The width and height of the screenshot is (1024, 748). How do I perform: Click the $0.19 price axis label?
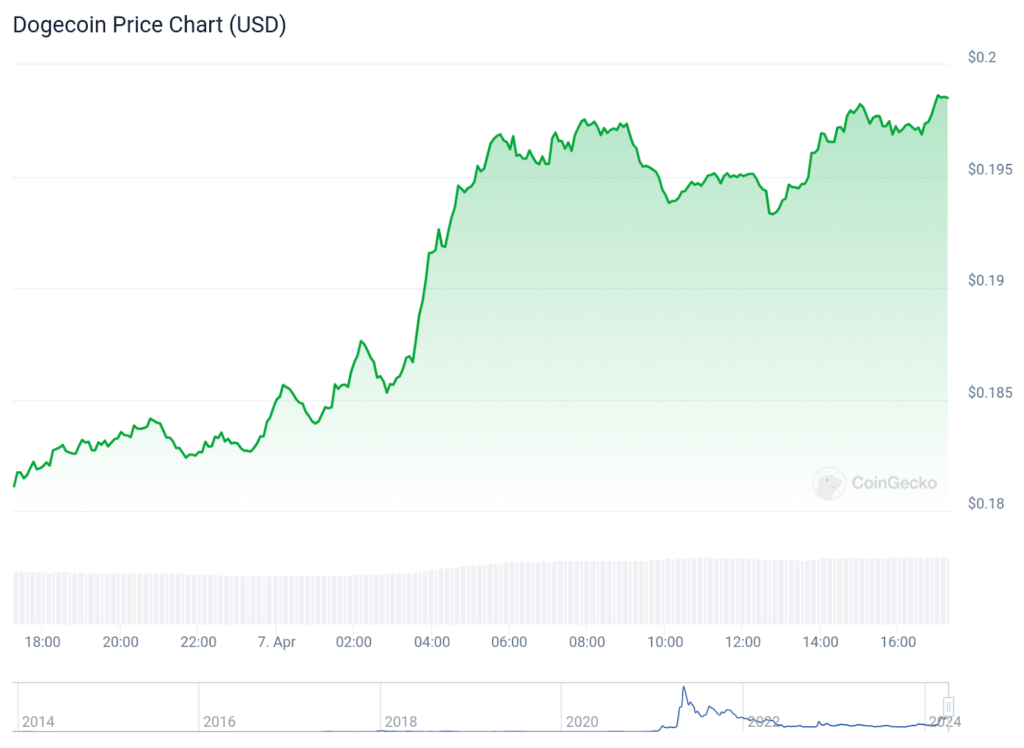[x=986, y=280]
